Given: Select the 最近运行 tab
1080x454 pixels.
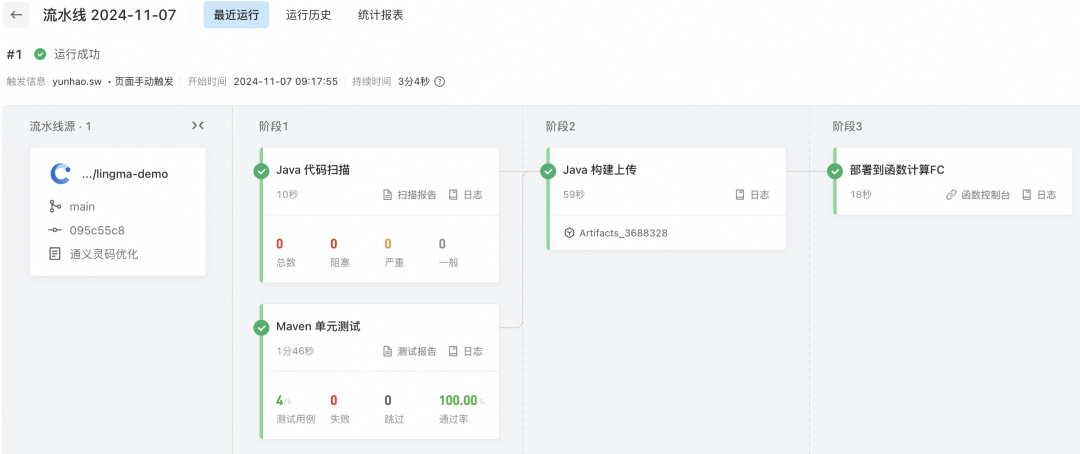Looking at the screenshot, I should click(x=236, y=15).
